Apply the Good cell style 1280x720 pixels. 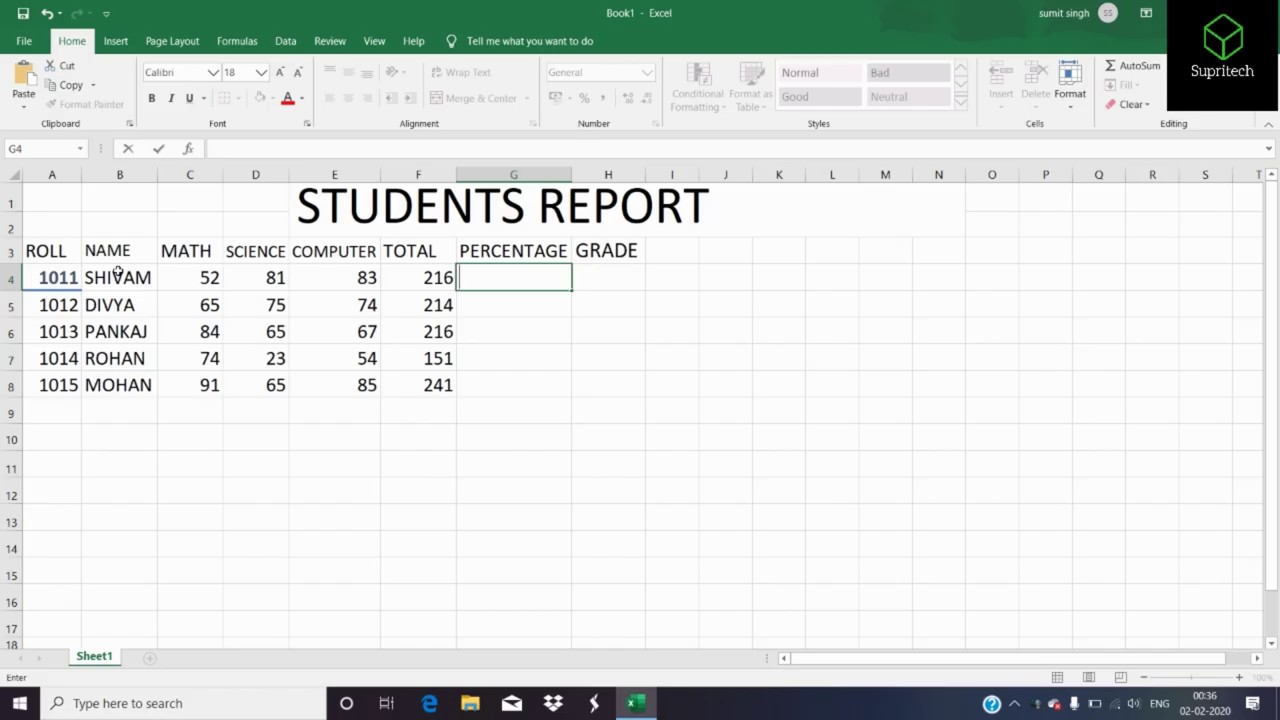[x=820, y=97]
